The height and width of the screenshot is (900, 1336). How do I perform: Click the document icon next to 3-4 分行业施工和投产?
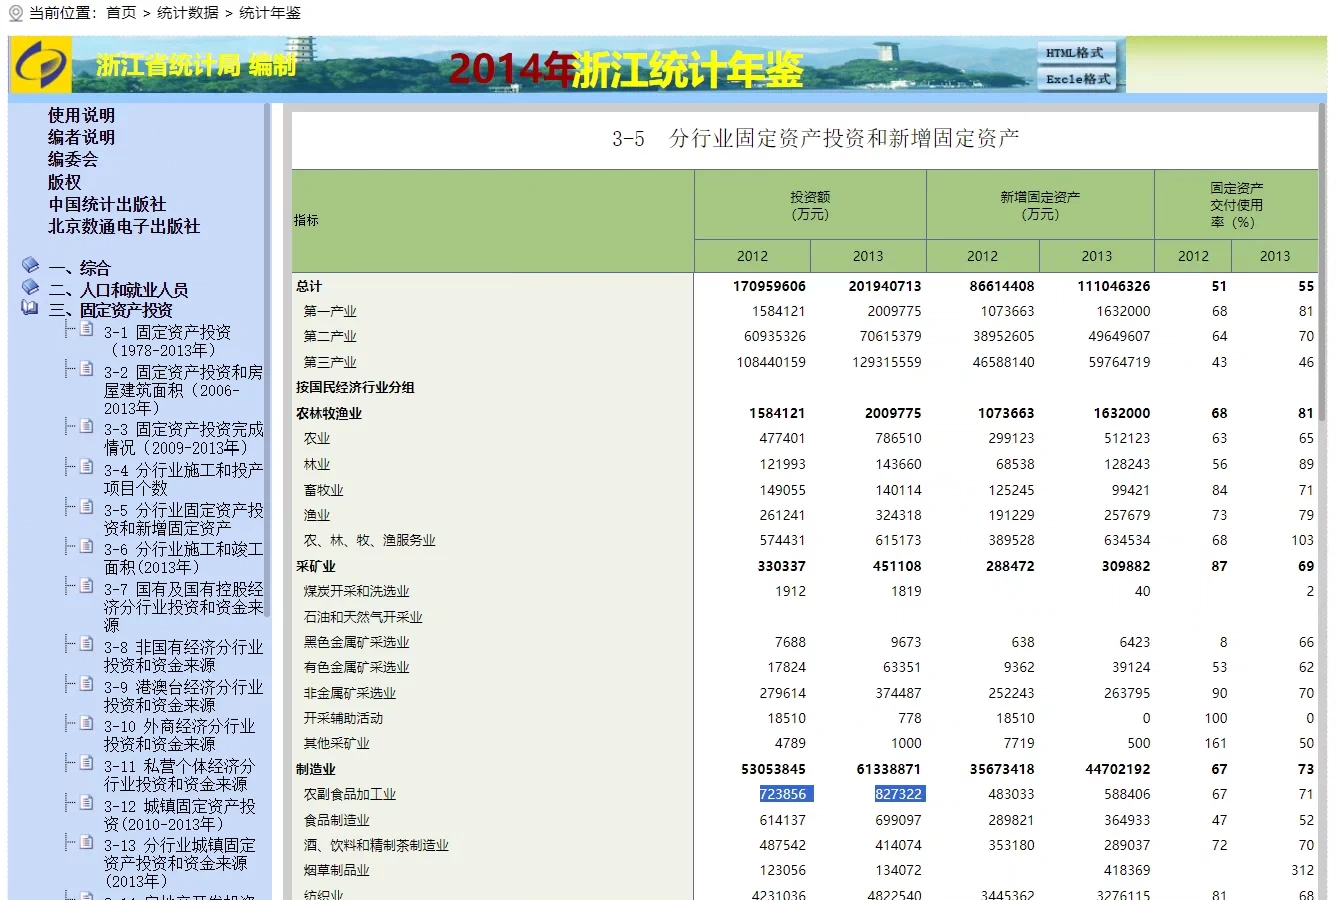(x=87, y=468)
